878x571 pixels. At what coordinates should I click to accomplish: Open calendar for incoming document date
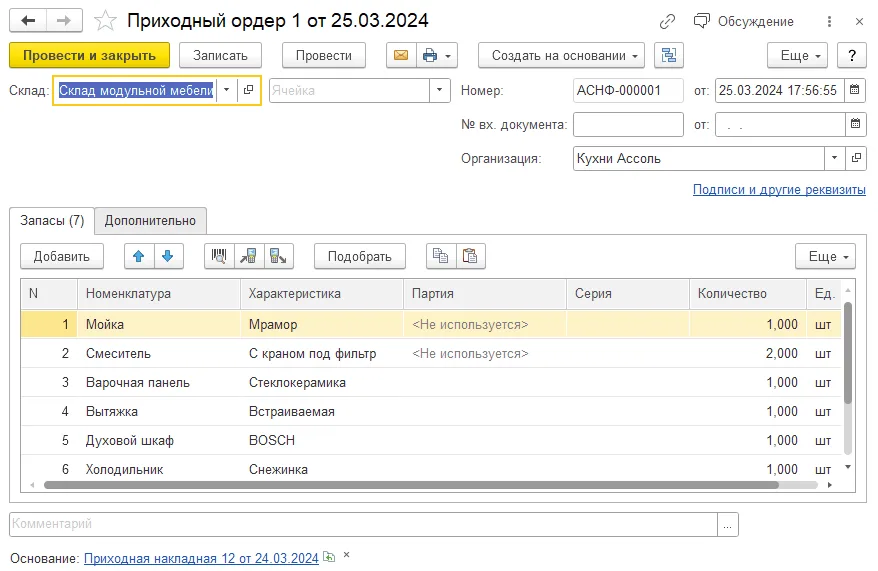855,124
